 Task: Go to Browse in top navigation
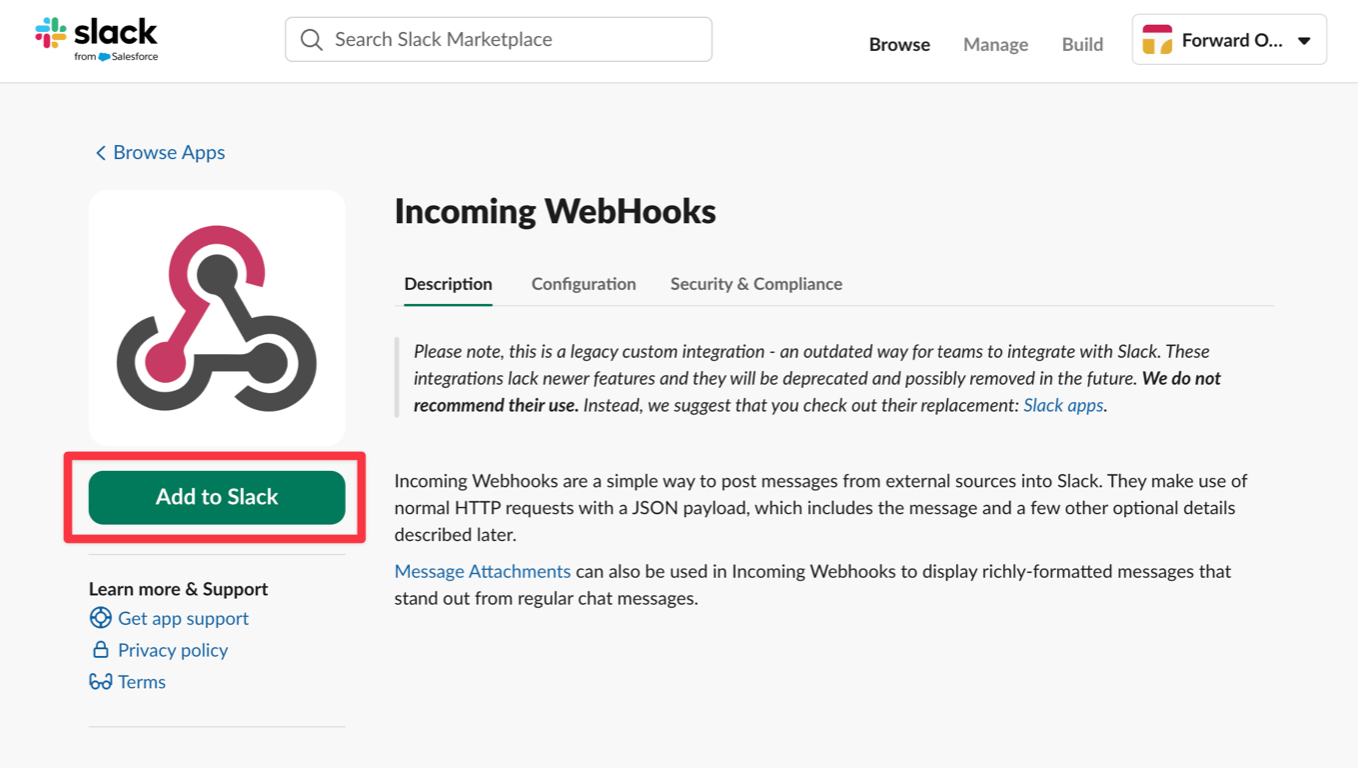(899, 44)
